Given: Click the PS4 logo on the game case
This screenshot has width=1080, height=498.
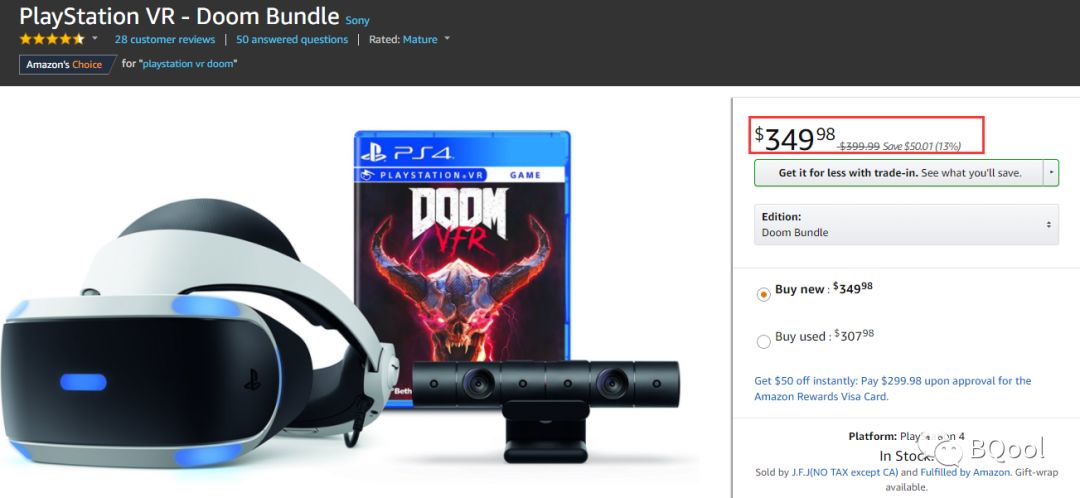Looking at the screenshot, I should pyautogui.click(x=408, y=153).
